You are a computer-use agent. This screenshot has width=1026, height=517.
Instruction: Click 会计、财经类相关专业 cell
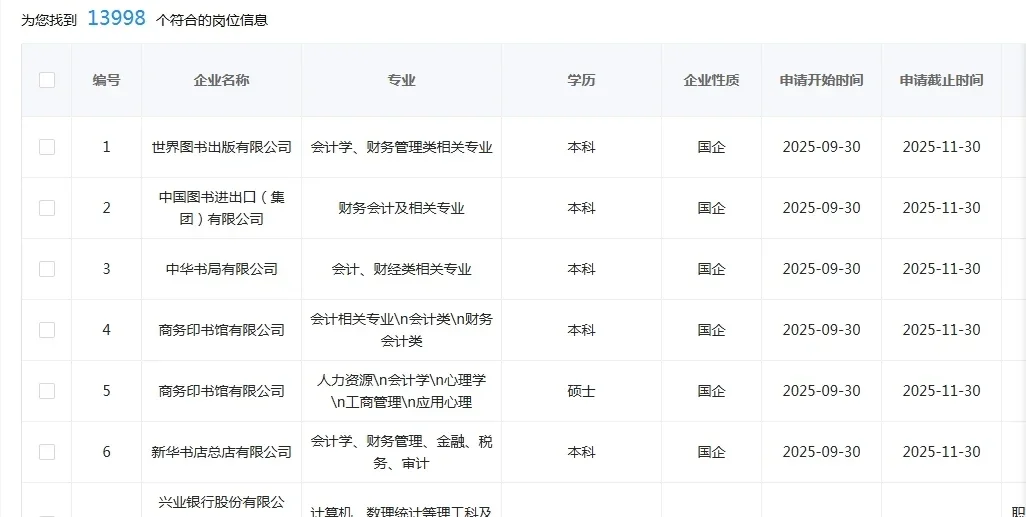(401, 269)
